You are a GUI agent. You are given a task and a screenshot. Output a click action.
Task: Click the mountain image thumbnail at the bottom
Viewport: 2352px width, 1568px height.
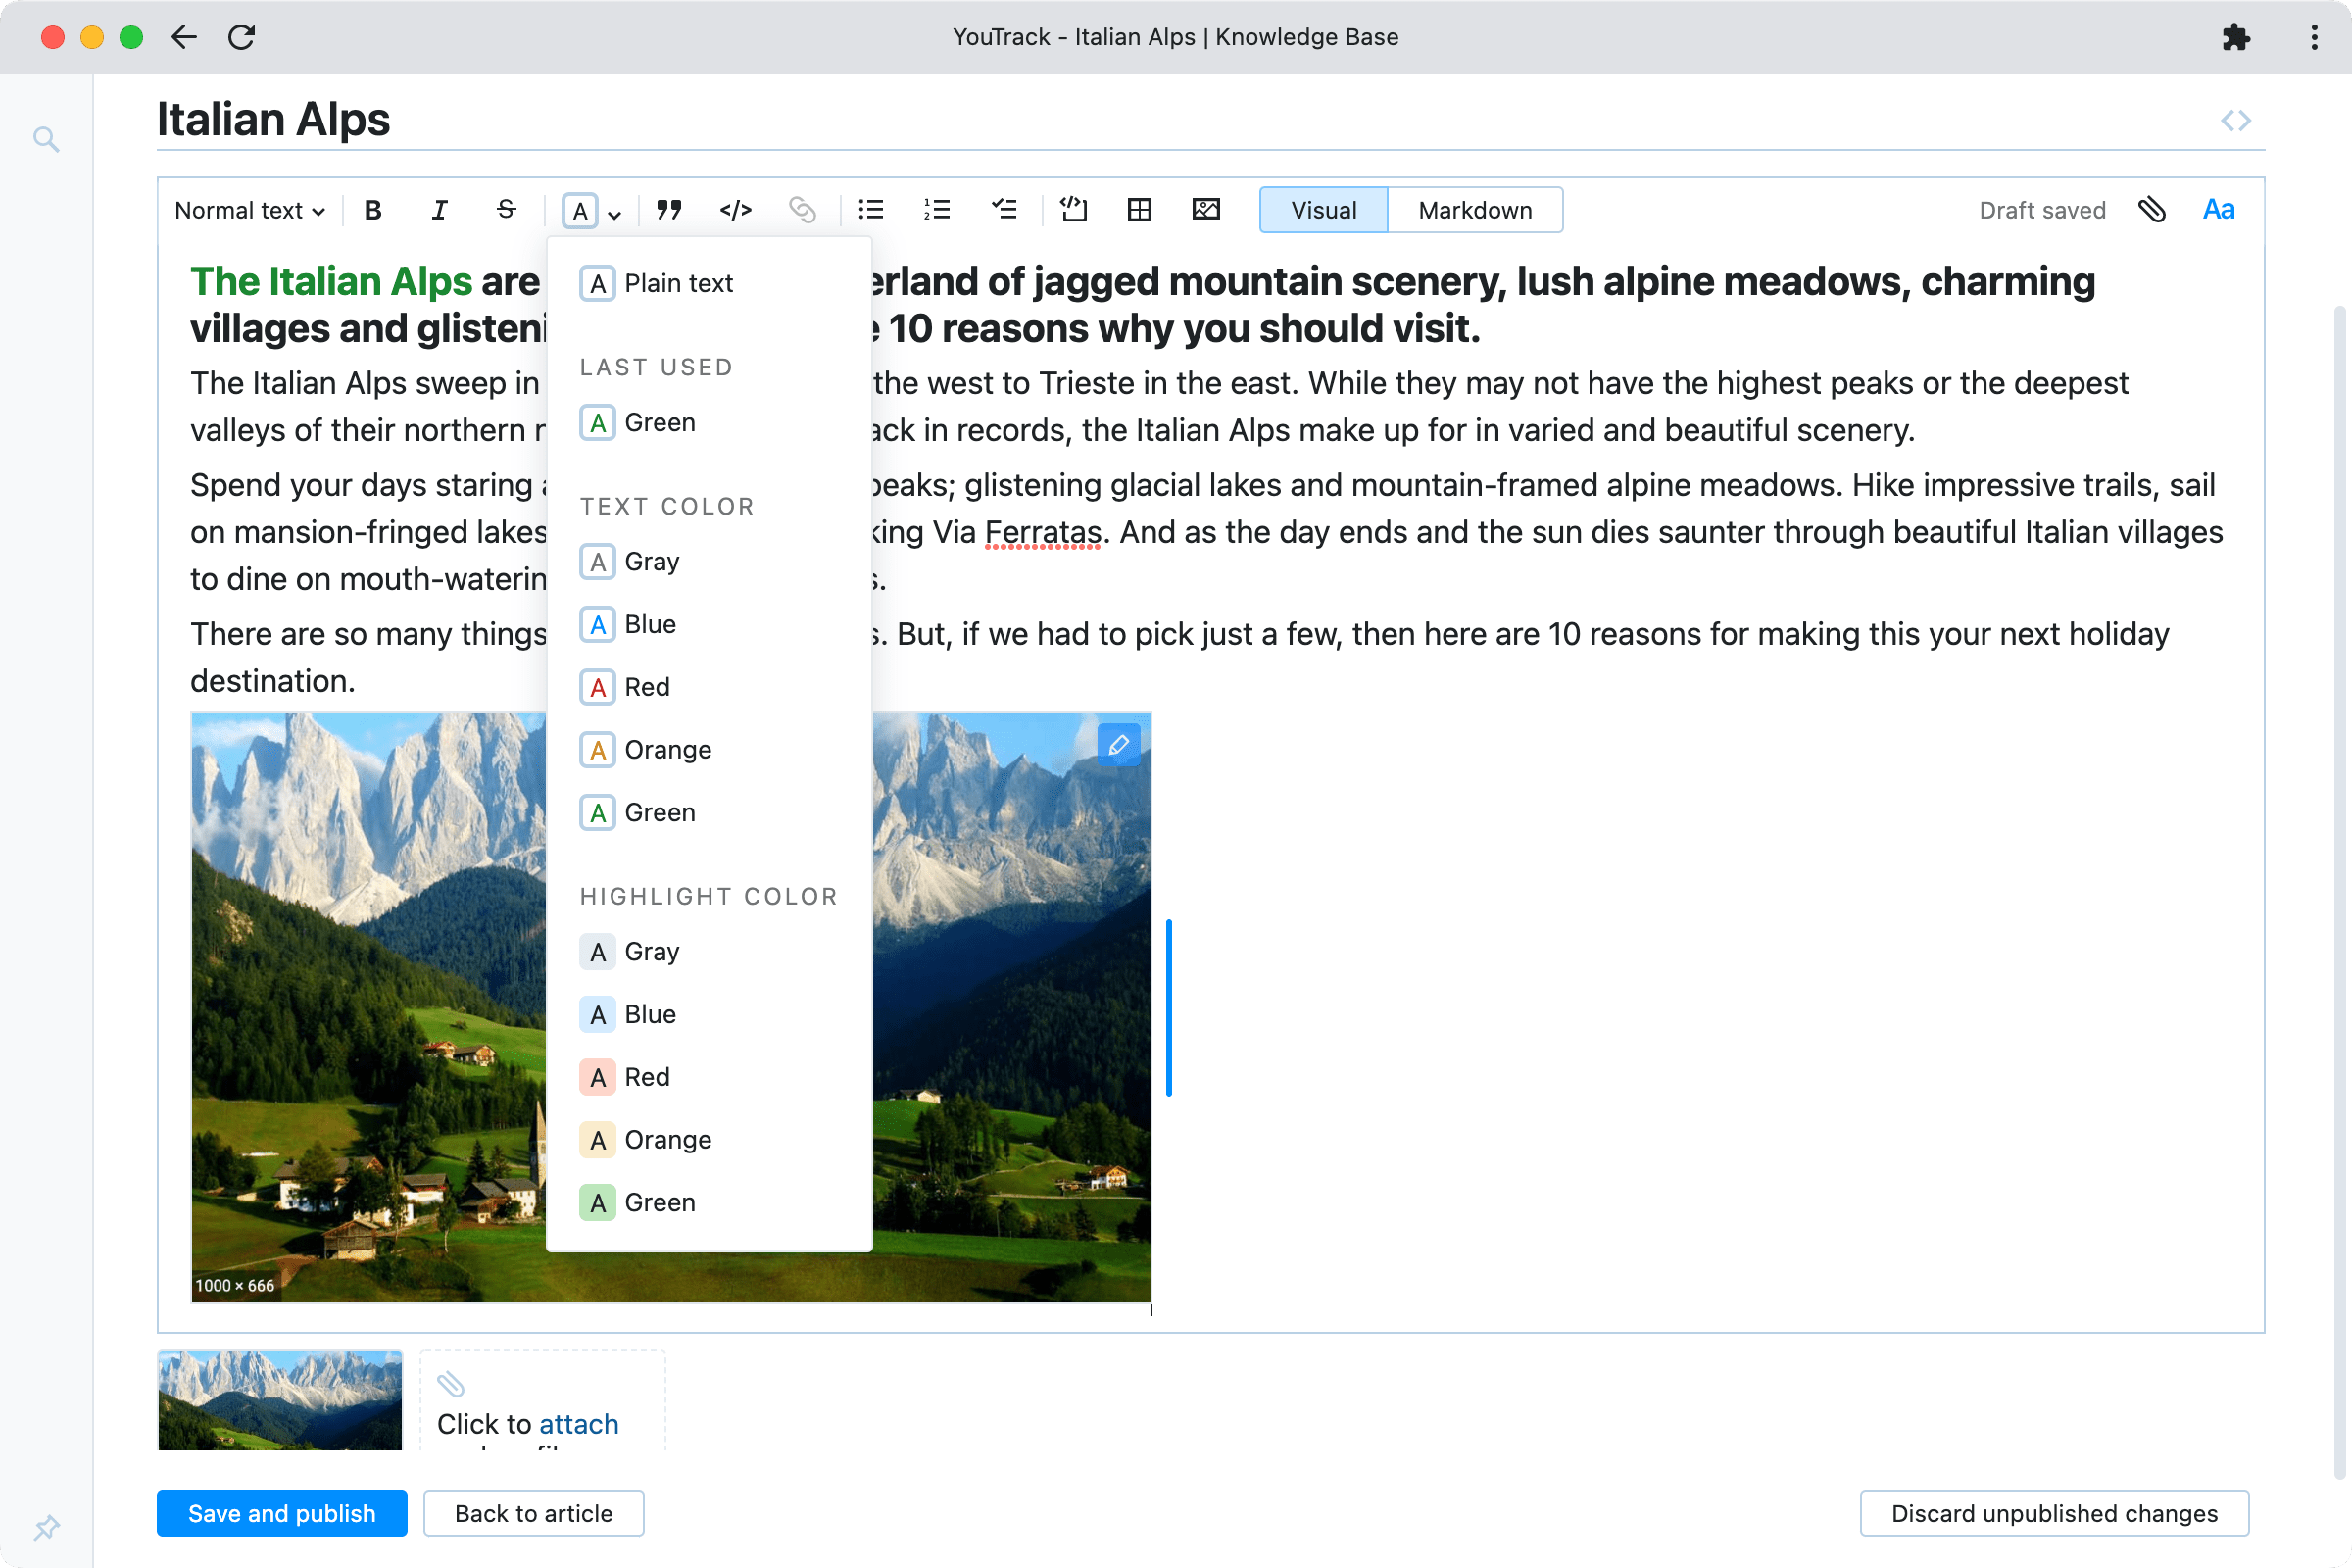pyautogui.click(x=279, y=1401)
